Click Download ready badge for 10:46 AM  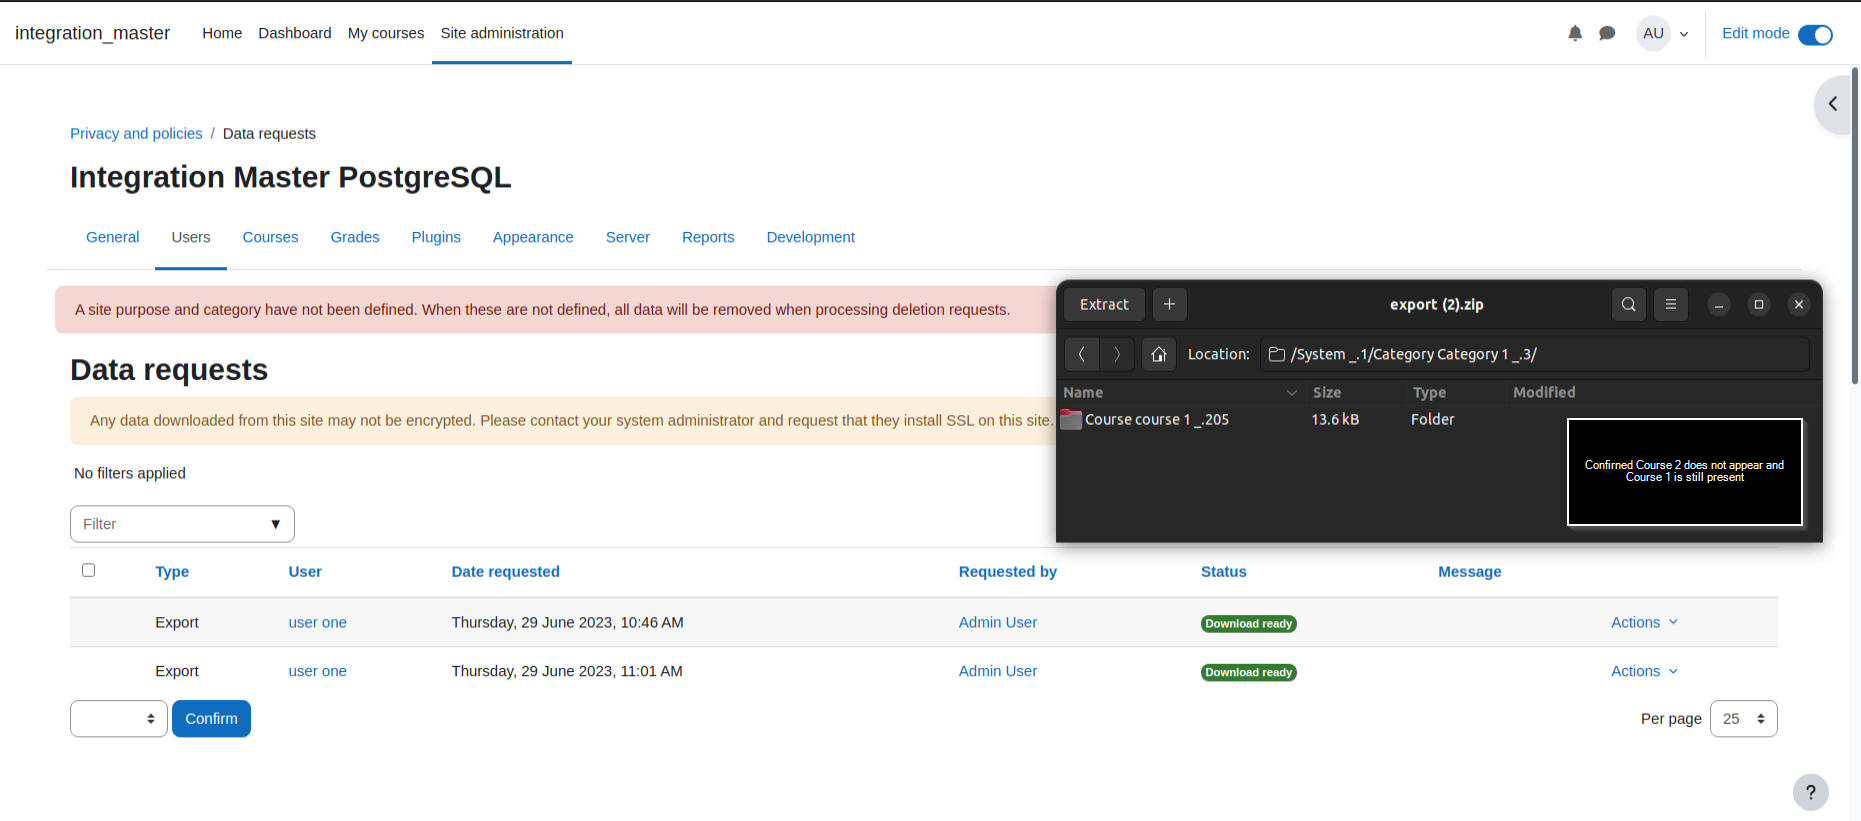(x=1249, y=623)
